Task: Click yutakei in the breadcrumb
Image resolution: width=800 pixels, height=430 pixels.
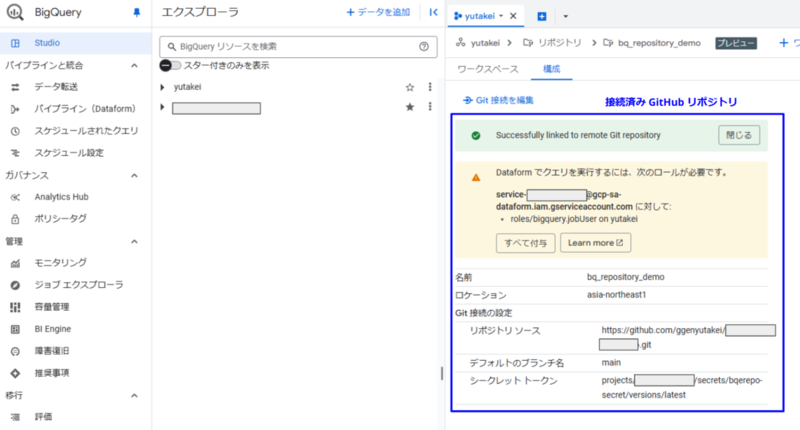Action: click(485, 43)
